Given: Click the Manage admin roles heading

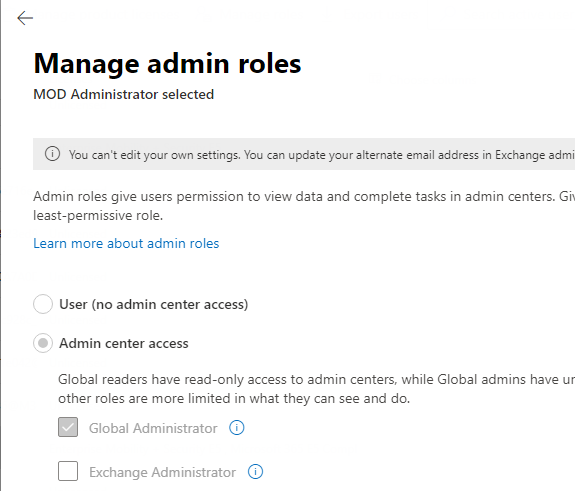Looking at the screenshot, I should (167, 64).
